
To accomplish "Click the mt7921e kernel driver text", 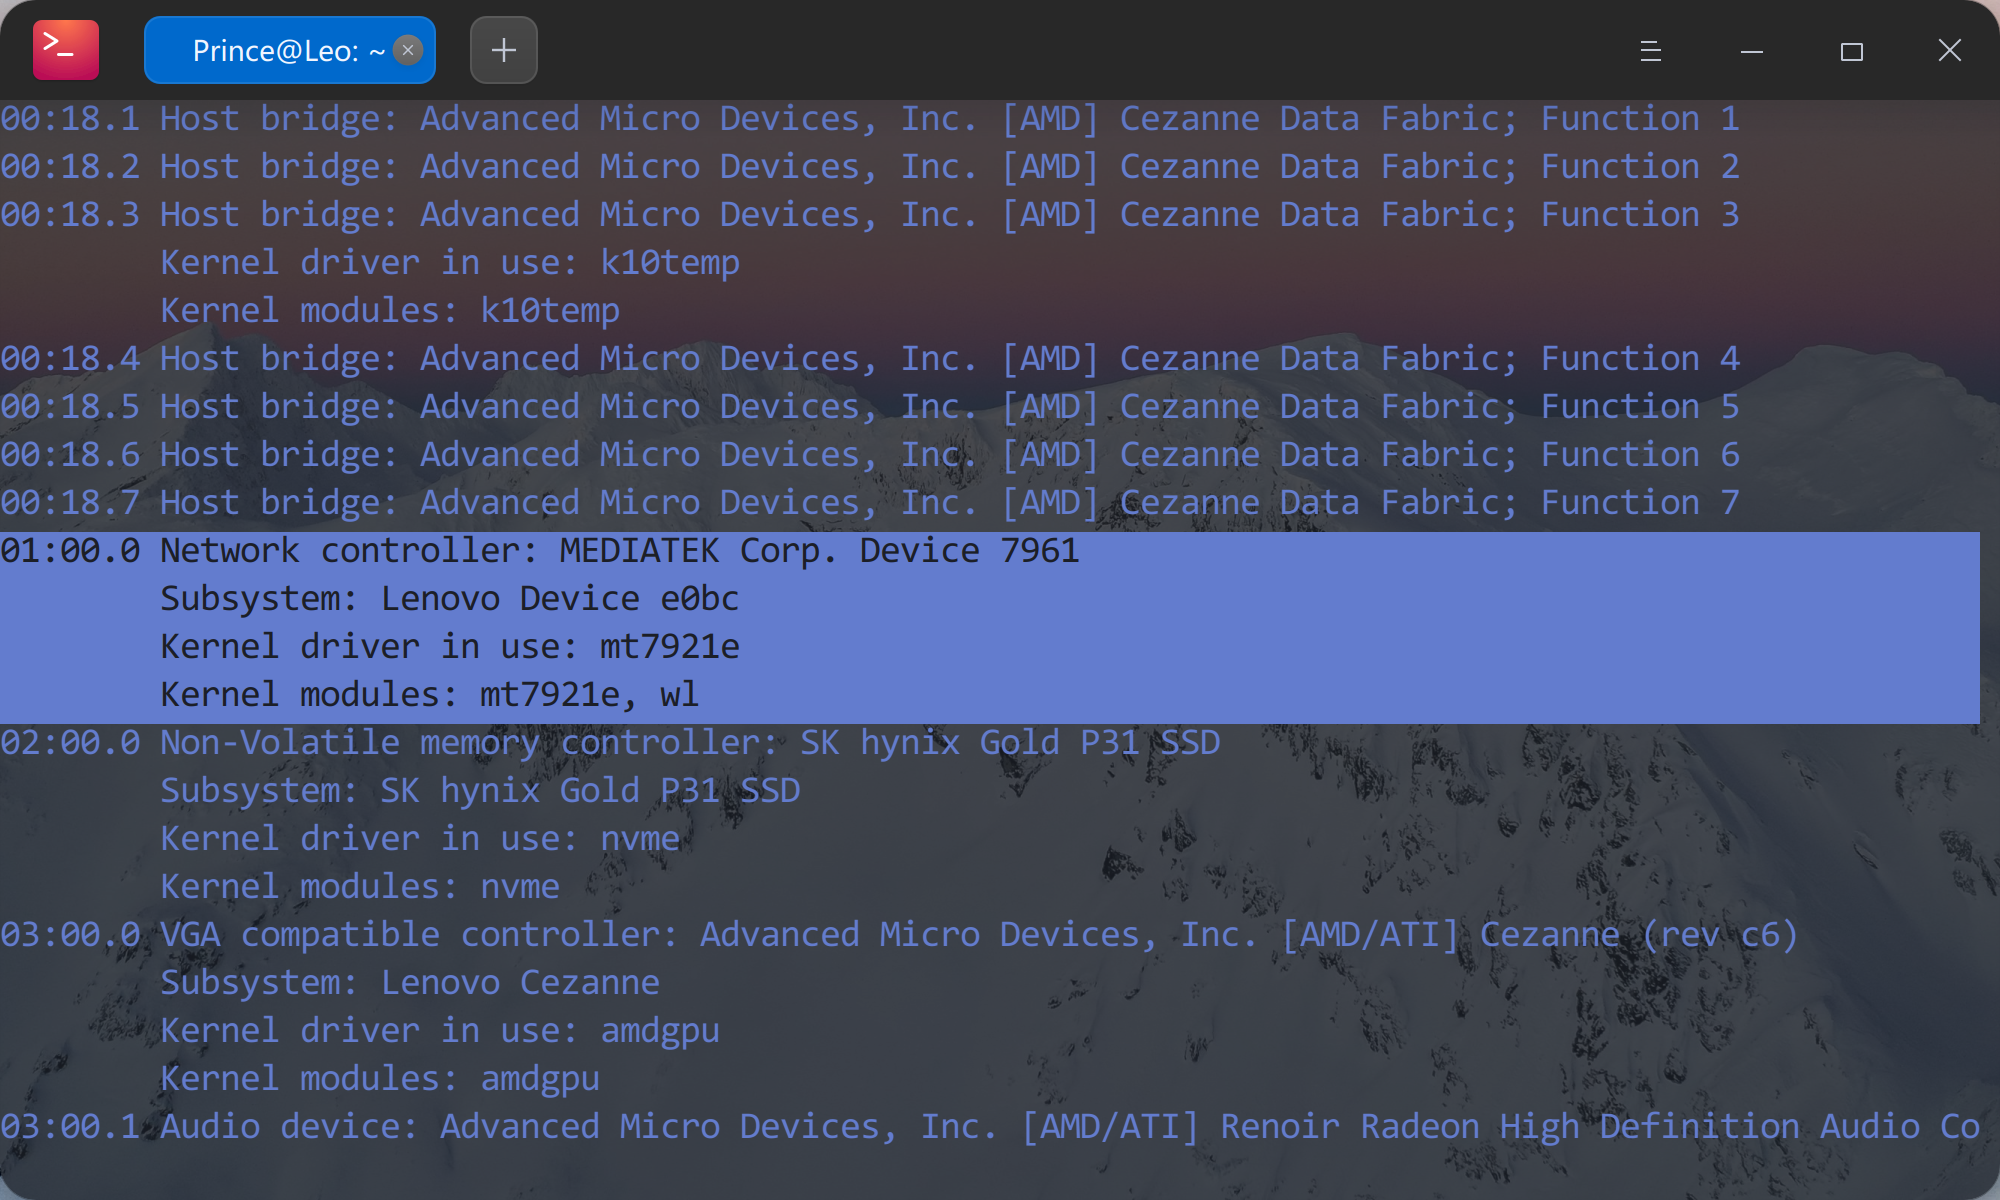I will (x=668, y=646).
